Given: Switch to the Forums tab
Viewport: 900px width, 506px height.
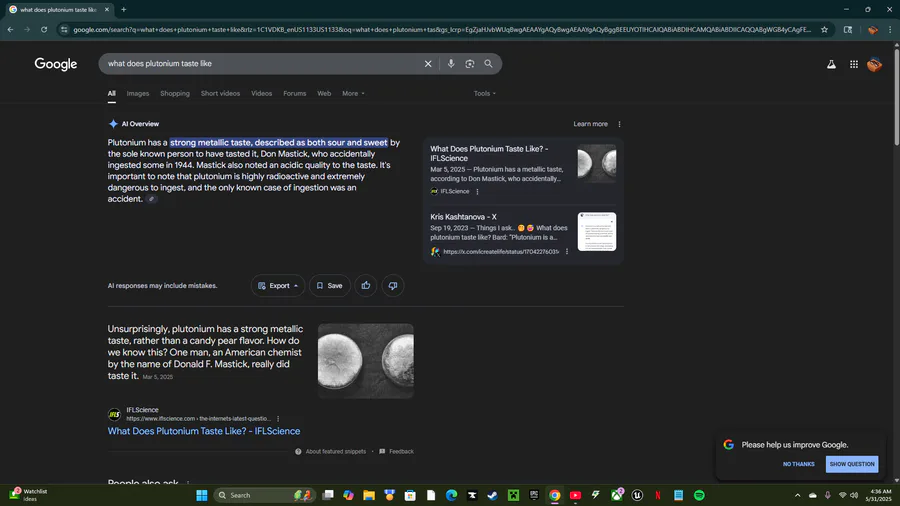Looking at the screenshot, I should pyautogui.click(x=294, y=94).
